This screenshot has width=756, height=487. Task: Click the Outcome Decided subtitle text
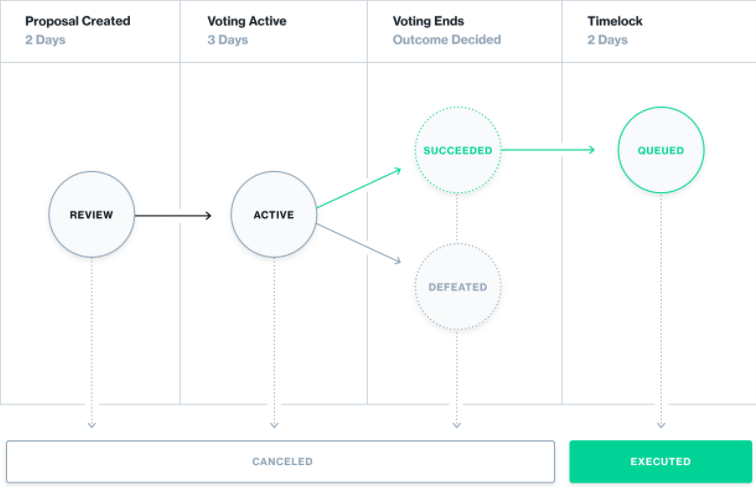point(447,40)
